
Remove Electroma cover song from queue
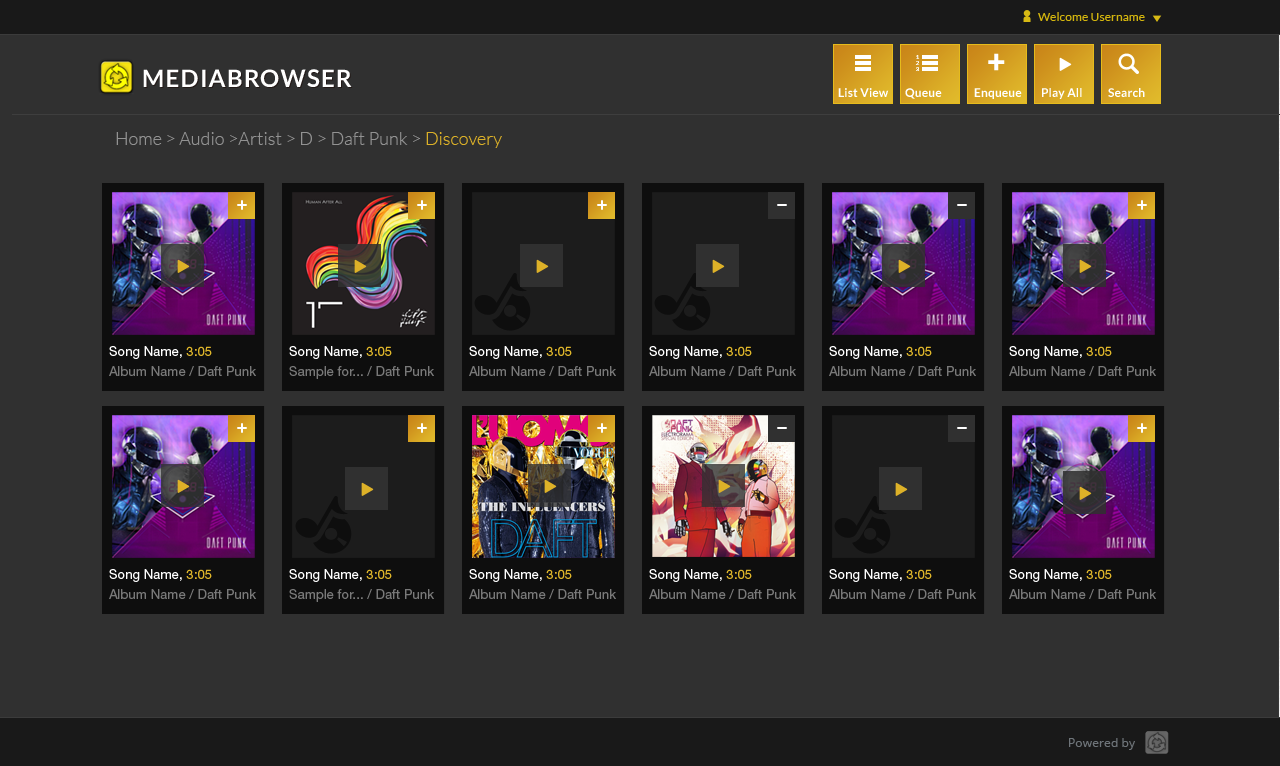tap(781, 428)
